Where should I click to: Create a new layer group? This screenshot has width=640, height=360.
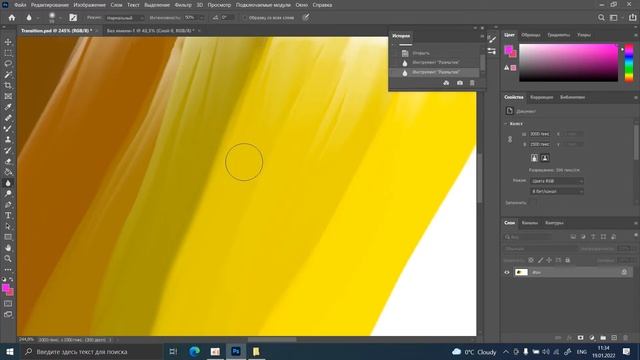(x=603, y=338)
